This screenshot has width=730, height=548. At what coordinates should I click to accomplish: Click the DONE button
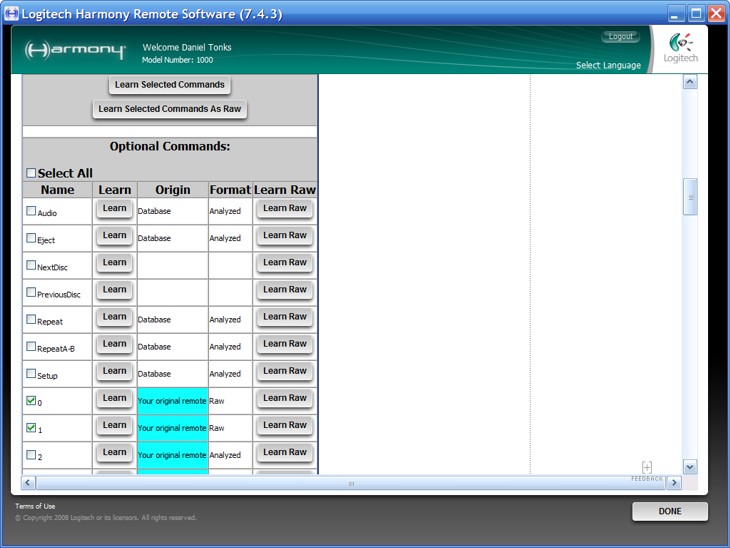[x=669, y=511]
